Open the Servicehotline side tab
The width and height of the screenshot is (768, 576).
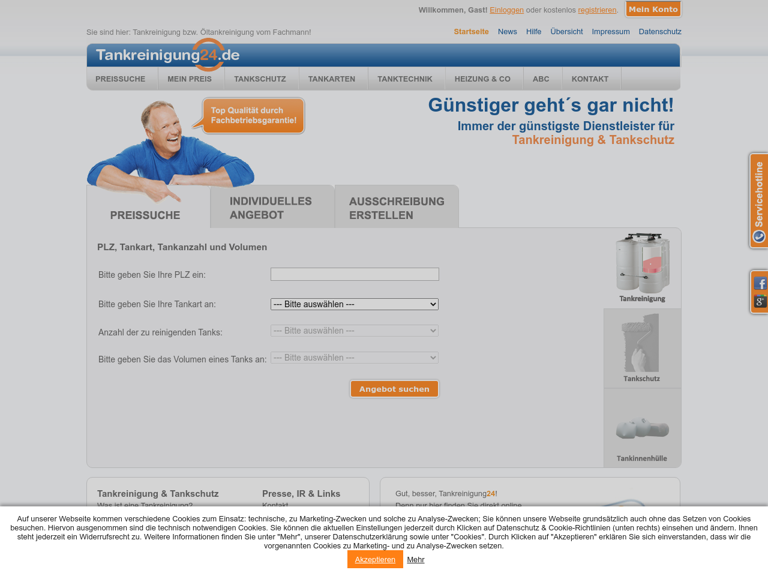pyautogui.click(x=759, y=200)
